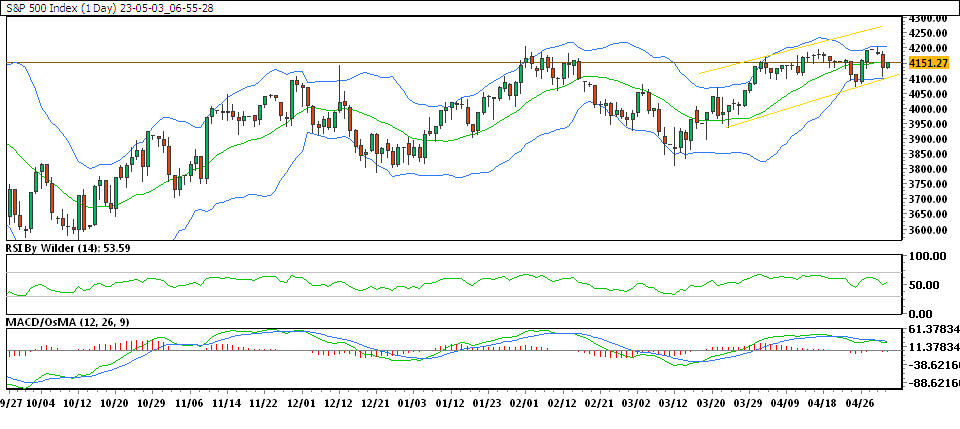This screenshot has height=429, width=960.
Task: Click the 03/12 date label
Action: 675,404
